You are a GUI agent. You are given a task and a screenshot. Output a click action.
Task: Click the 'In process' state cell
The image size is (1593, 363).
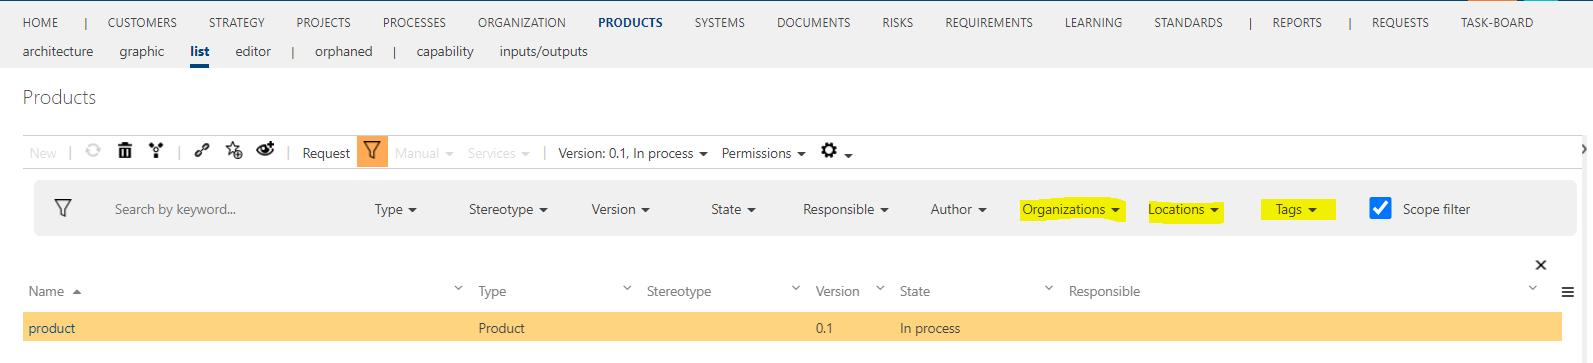930,328
